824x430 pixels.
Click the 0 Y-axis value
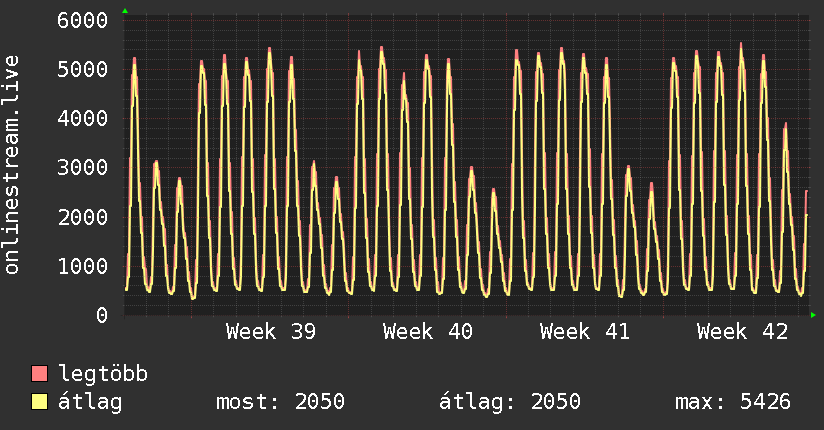pos(102,315)
